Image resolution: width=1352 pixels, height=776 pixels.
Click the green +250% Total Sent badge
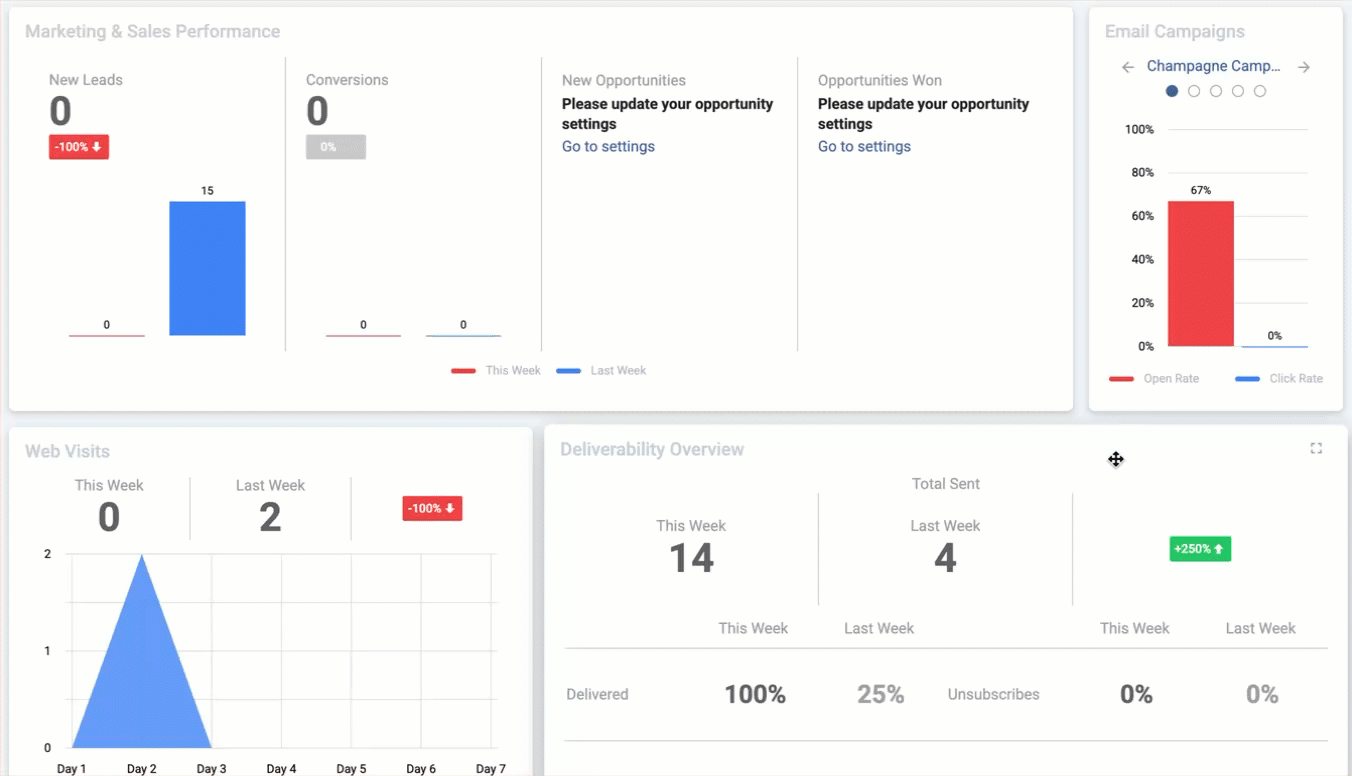pyautogui.click(x=1200, y=549)
